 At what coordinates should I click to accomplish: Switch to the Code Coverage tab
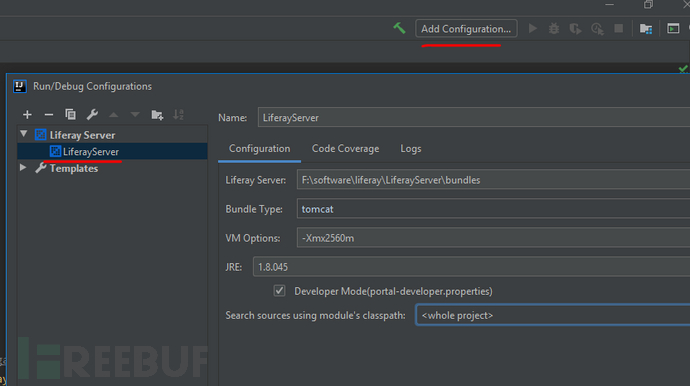pos(345,149)
